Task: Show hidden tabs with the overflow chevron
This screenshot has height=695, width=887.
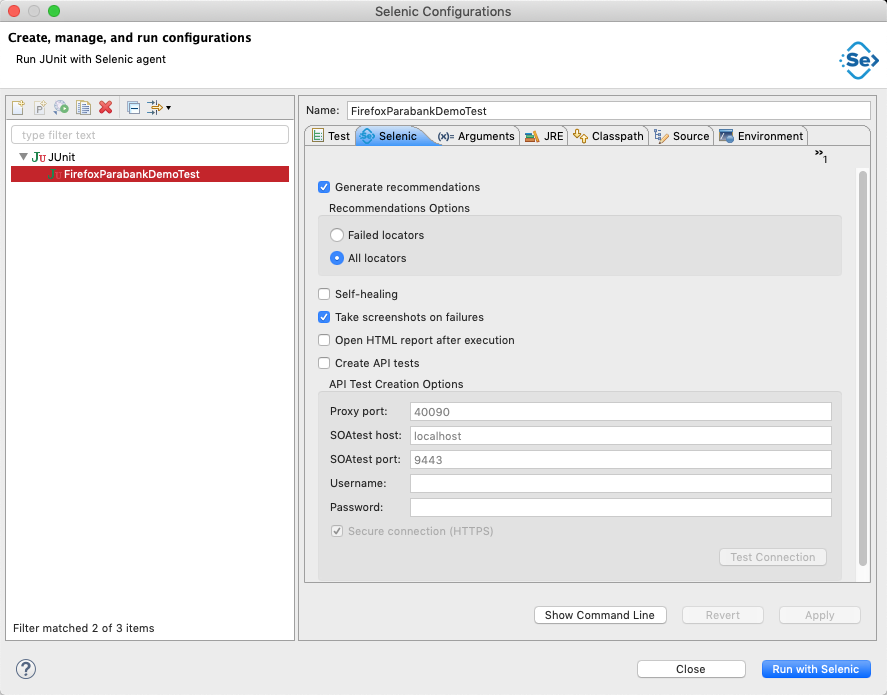Action: click(821, 156)
